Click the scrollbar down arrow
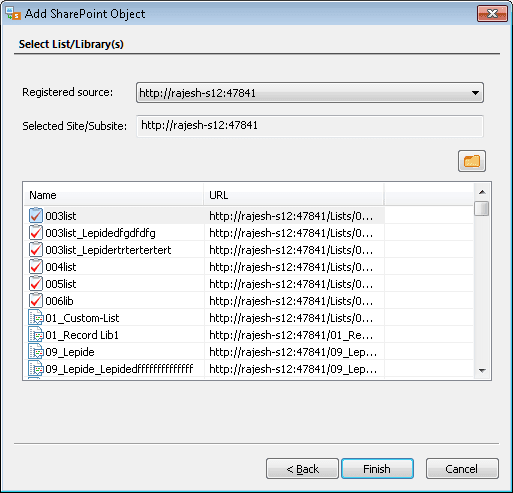Screen dimensions: 513x493 coord(482,370)
